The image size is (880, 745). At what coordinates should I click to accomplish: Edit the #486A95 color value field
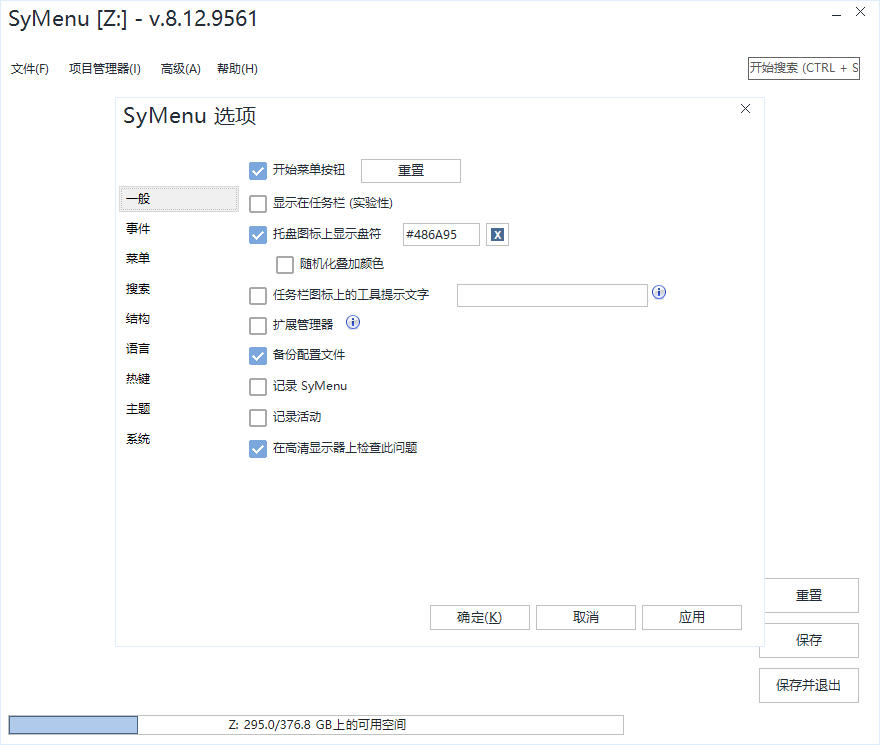(440, 233)
